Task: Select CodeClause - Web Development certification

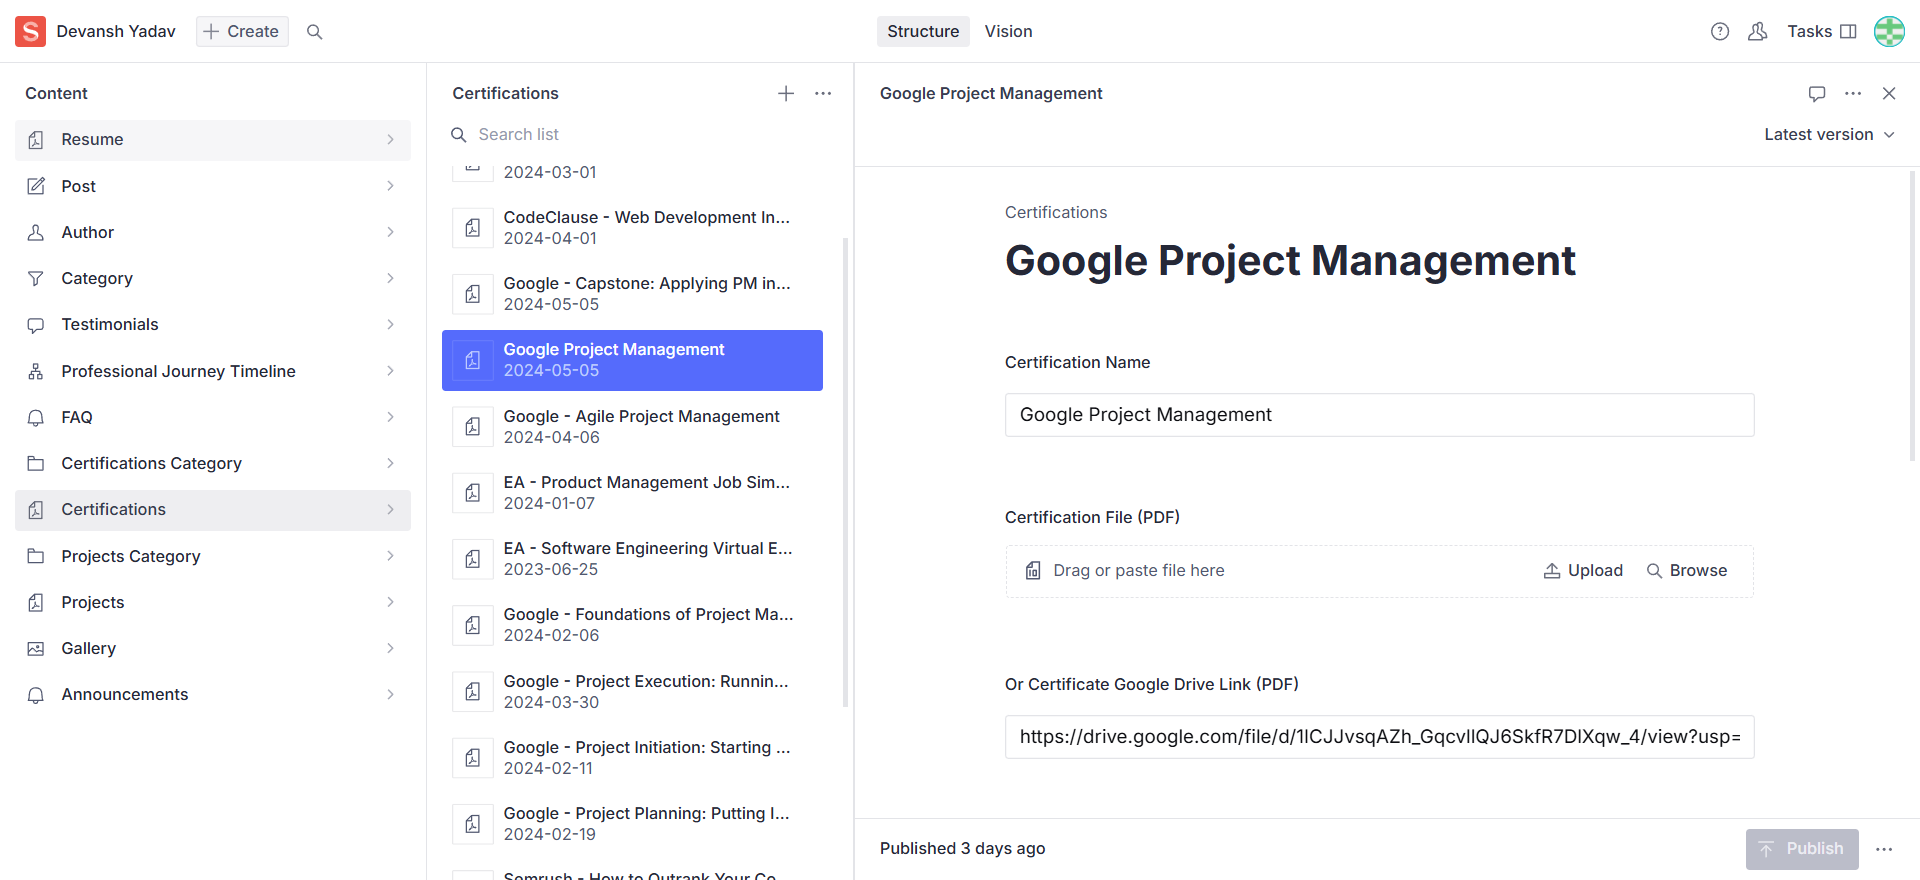Action: pyautogui.click(x=632, y=228)
